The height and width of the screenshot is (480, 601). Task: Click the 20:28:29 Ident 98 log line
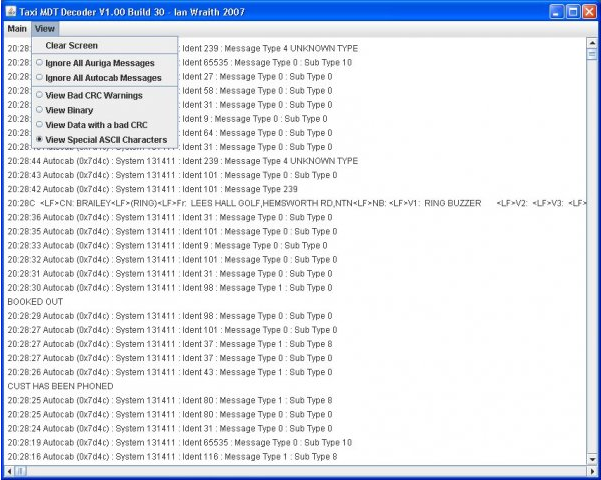tap(170, 316)
